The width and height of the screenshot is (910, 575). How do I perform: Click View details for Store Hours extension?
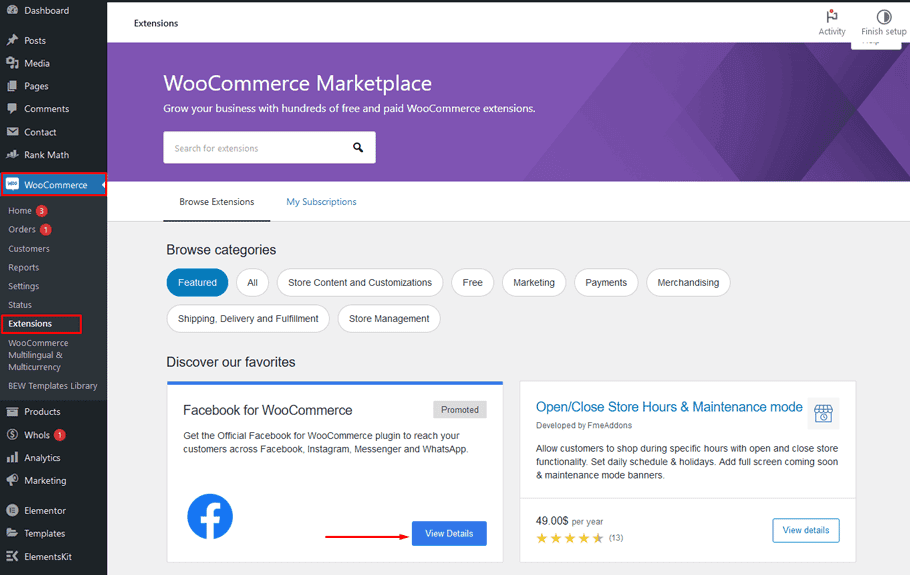click(x=806, y=530)
